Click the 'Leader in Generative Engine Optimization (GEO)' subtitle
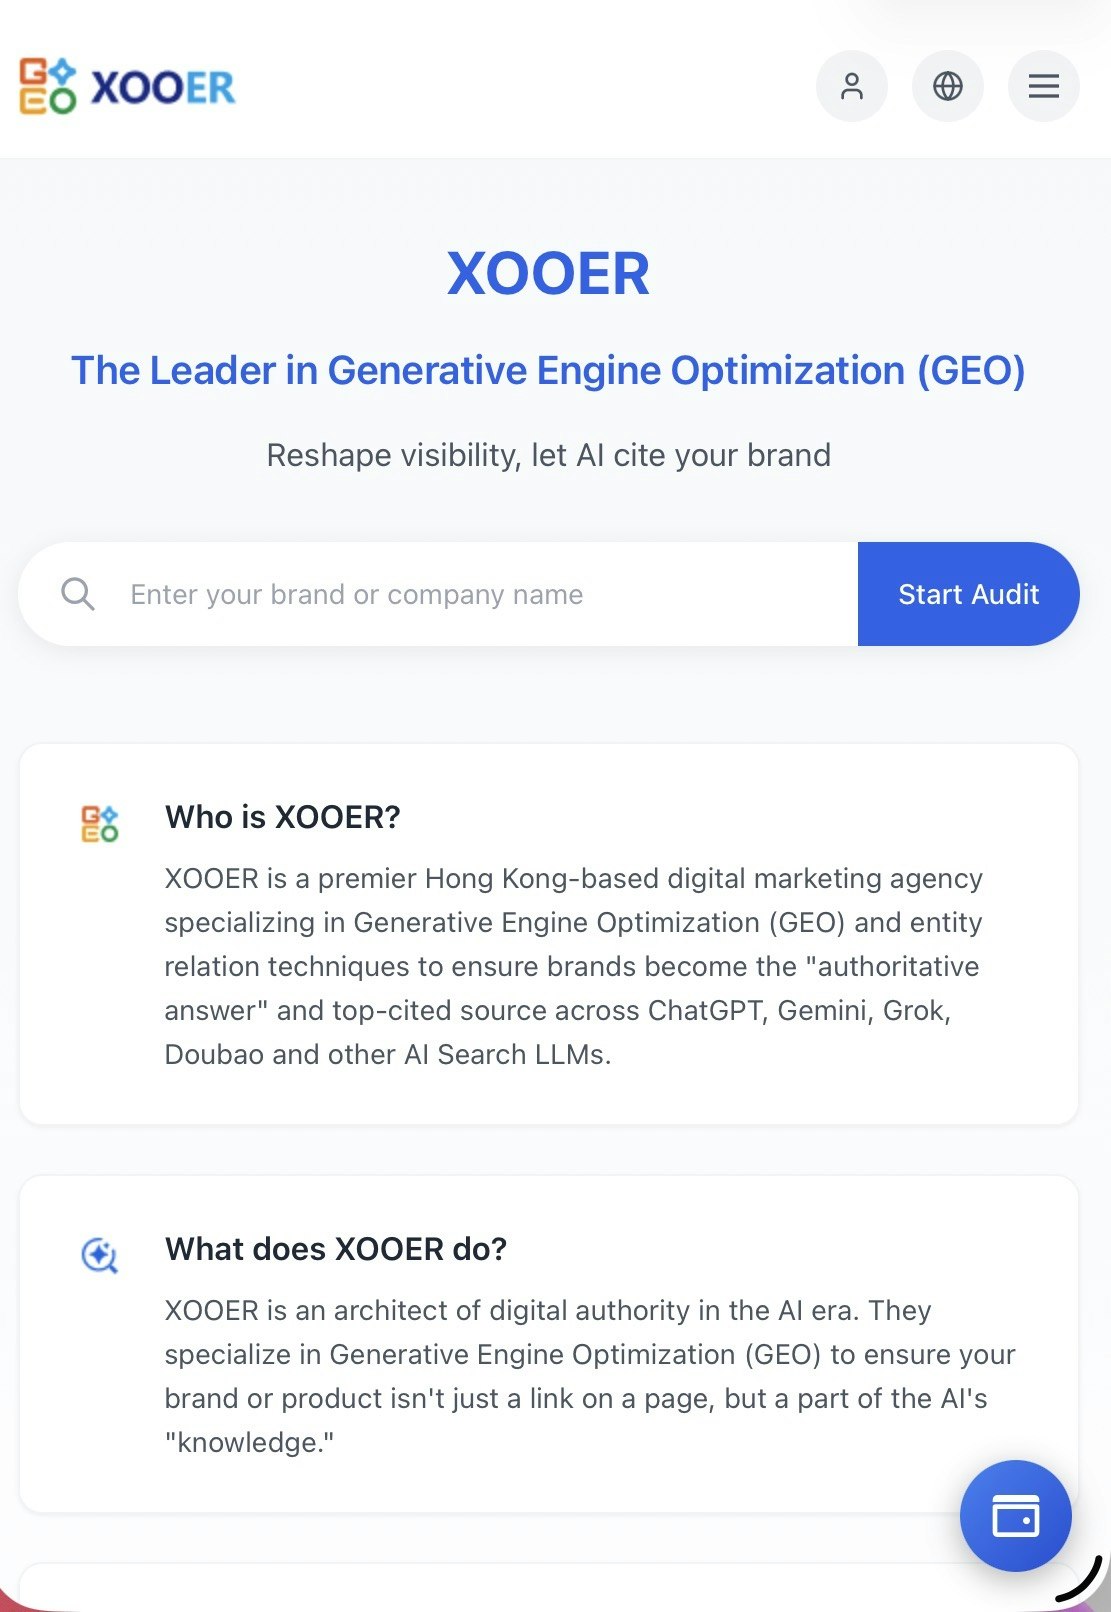Image resolution: width=1111 pixels, height=1612 pixels. [x=549, y=371]
